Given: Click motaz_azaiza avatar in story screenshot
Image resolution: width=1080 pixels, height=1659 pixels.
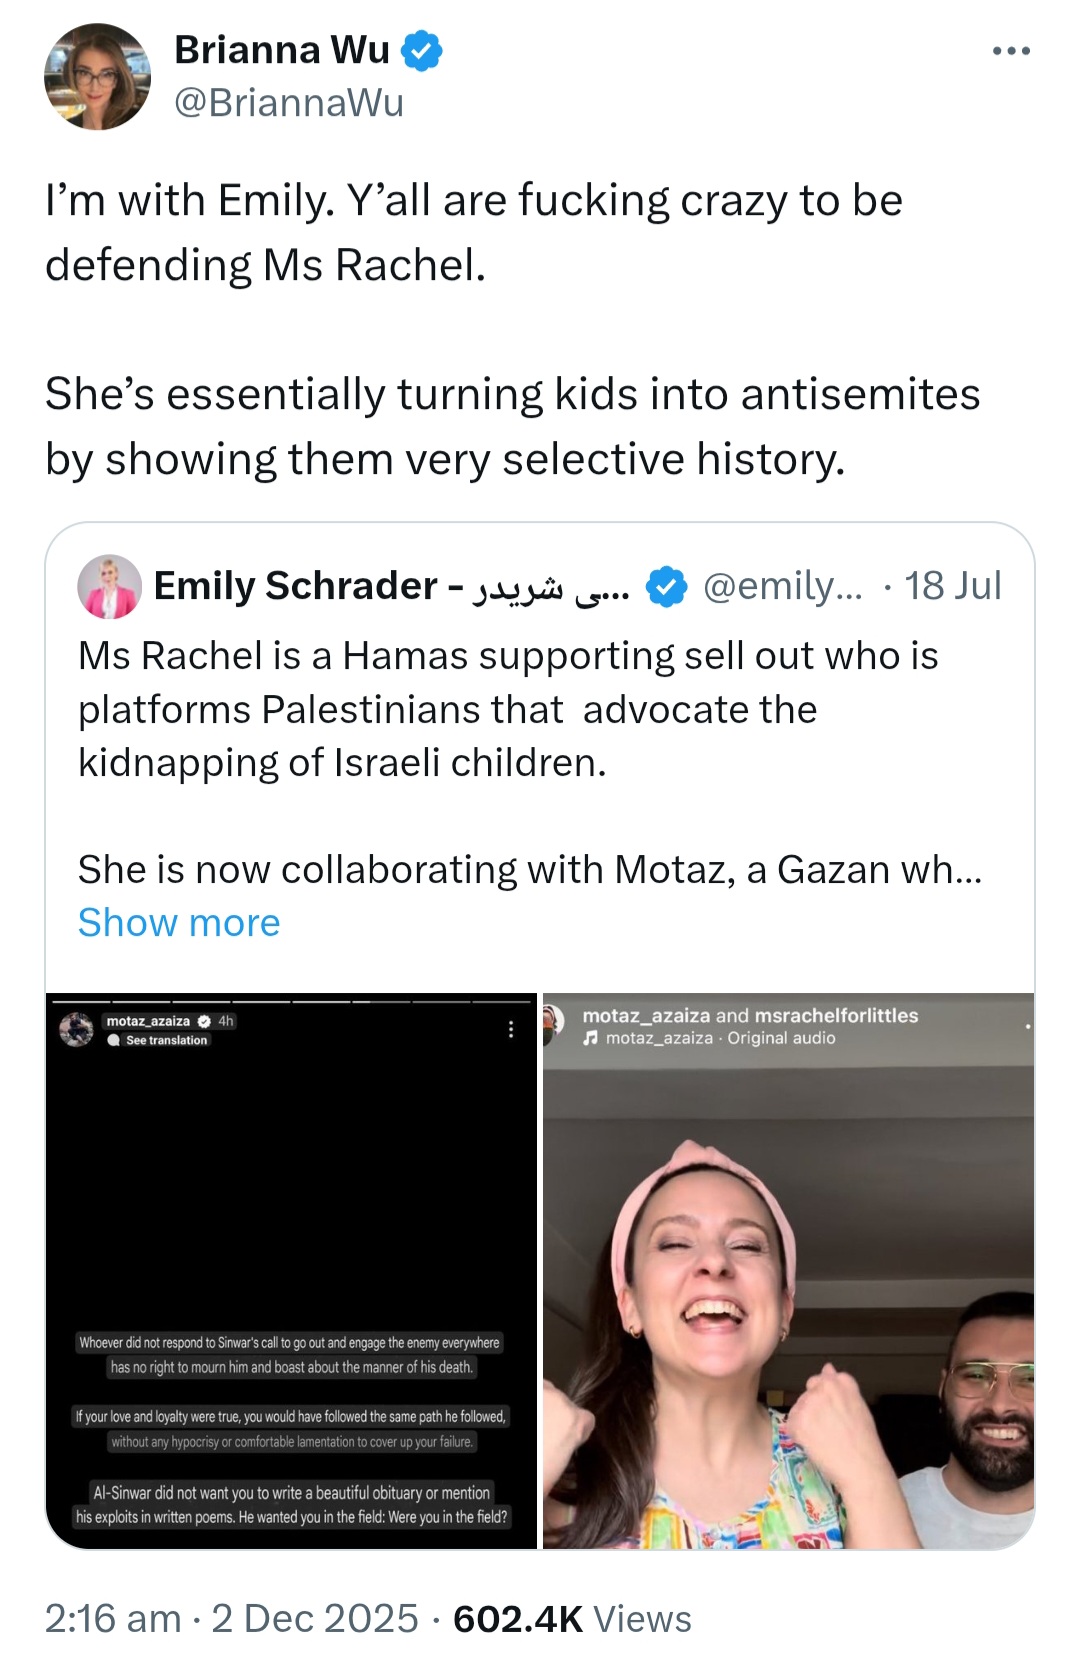Looking at the screenshot, I should 76,1029.
